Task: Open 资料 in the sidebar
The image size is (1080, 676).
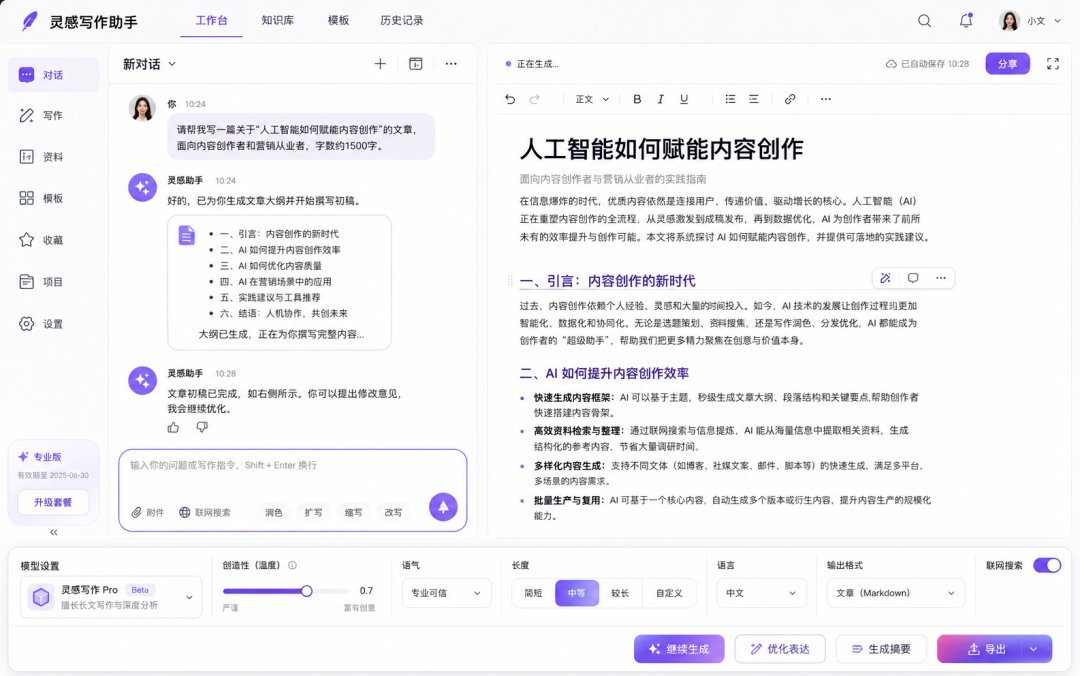Action: (53, 157)
